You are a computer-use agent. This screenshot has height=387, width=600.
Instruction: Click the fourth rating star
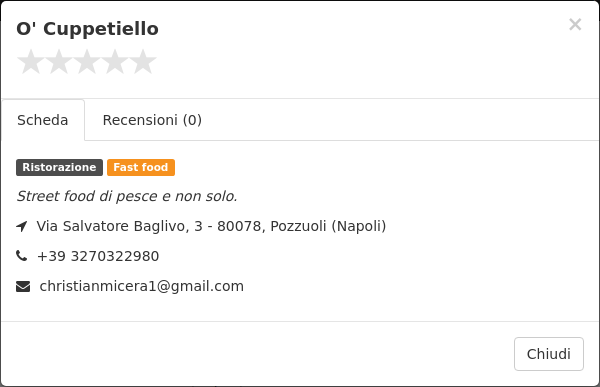pos(115,62)
